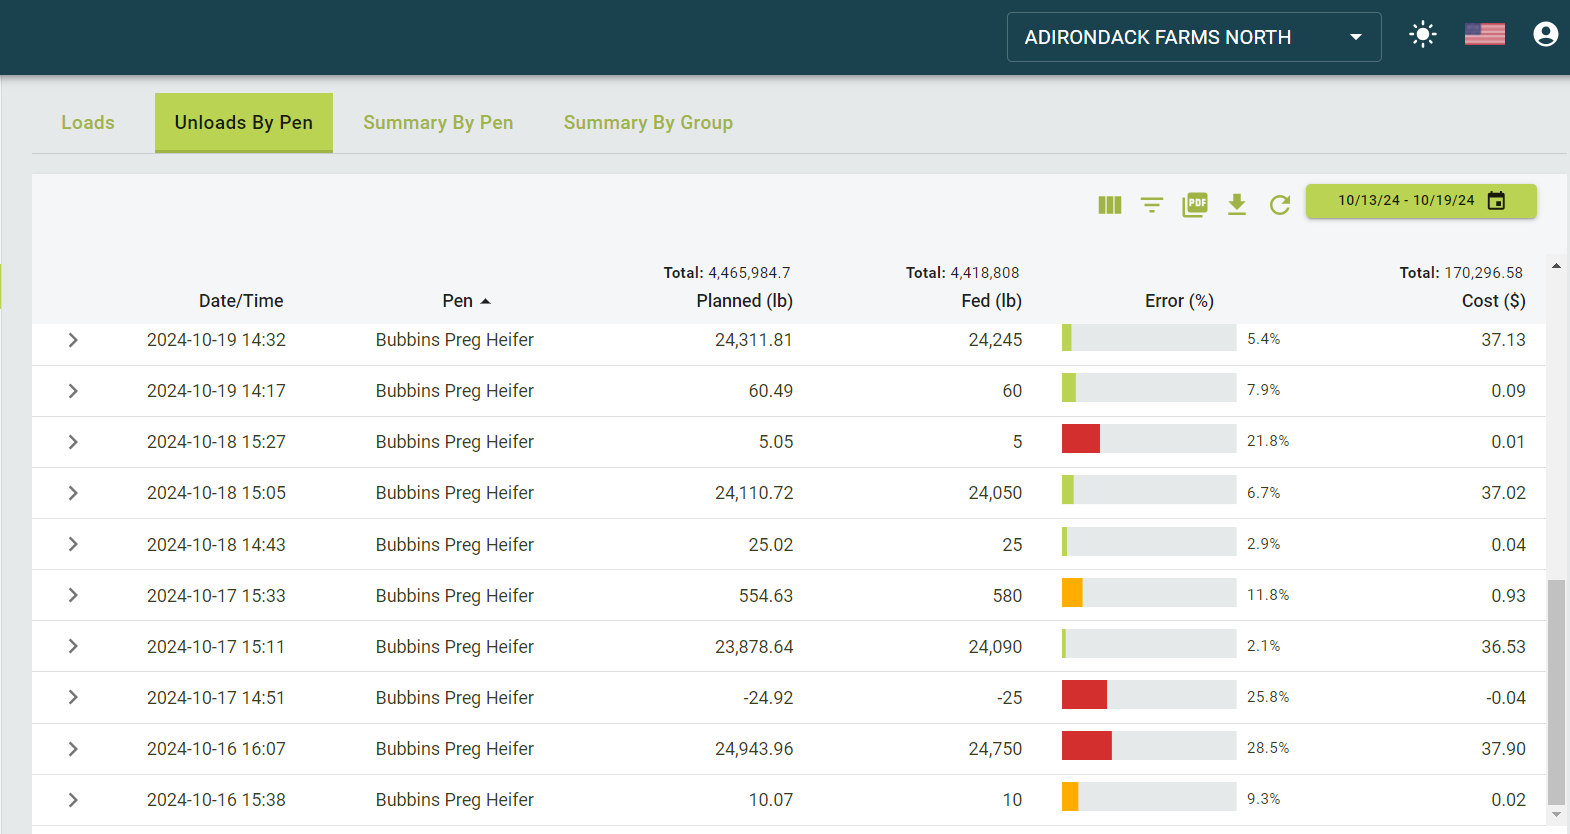1570x834 pixels.
Task: Open the table filter icon
Action: pos(1152,205)
